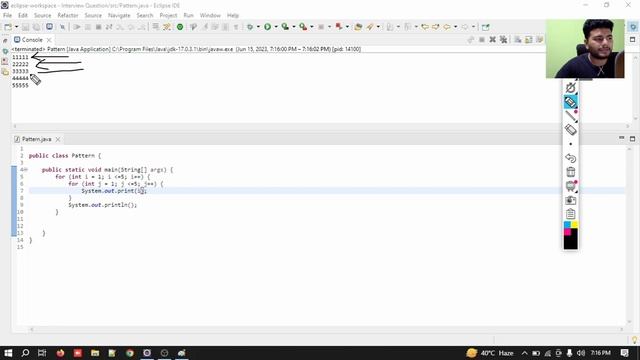Open the Edit menu

click(23, 15)
